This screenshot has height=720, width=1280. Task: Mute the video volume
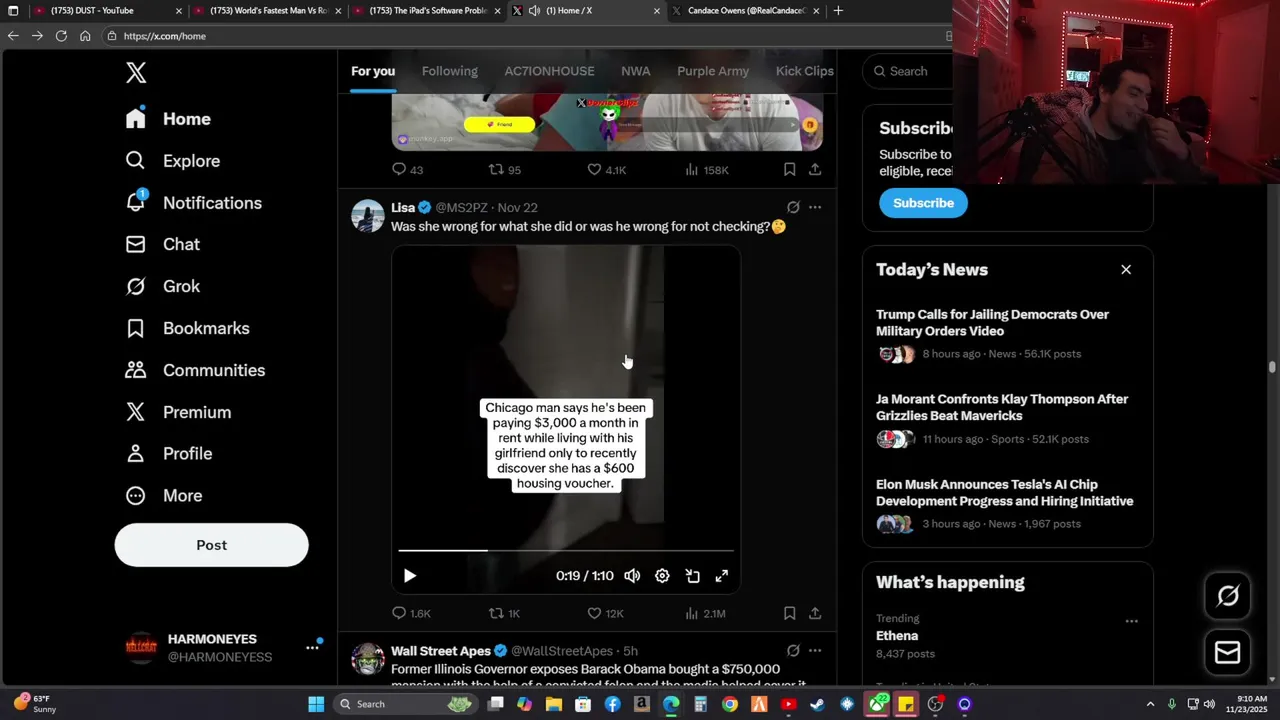click(x=632, y=576)
